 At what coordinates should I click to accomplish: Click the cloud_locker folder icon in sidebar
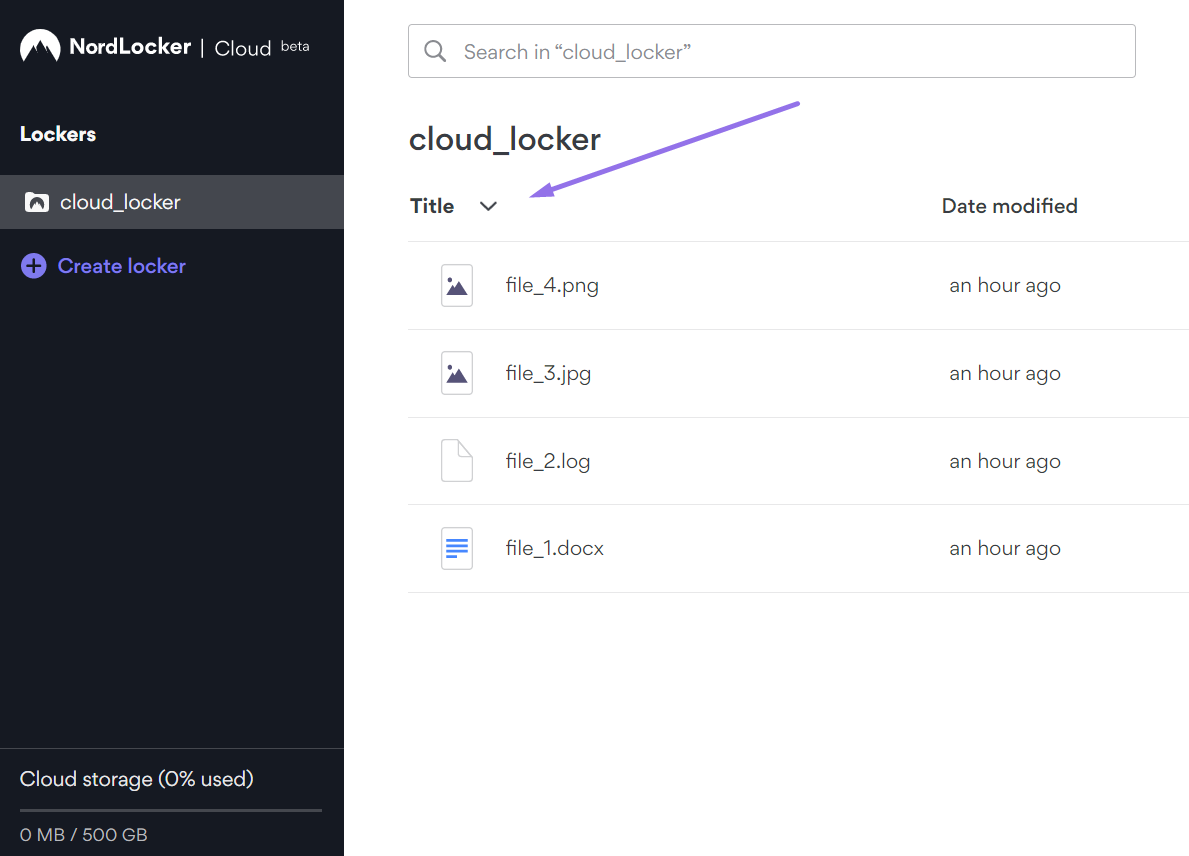point(37,202)
